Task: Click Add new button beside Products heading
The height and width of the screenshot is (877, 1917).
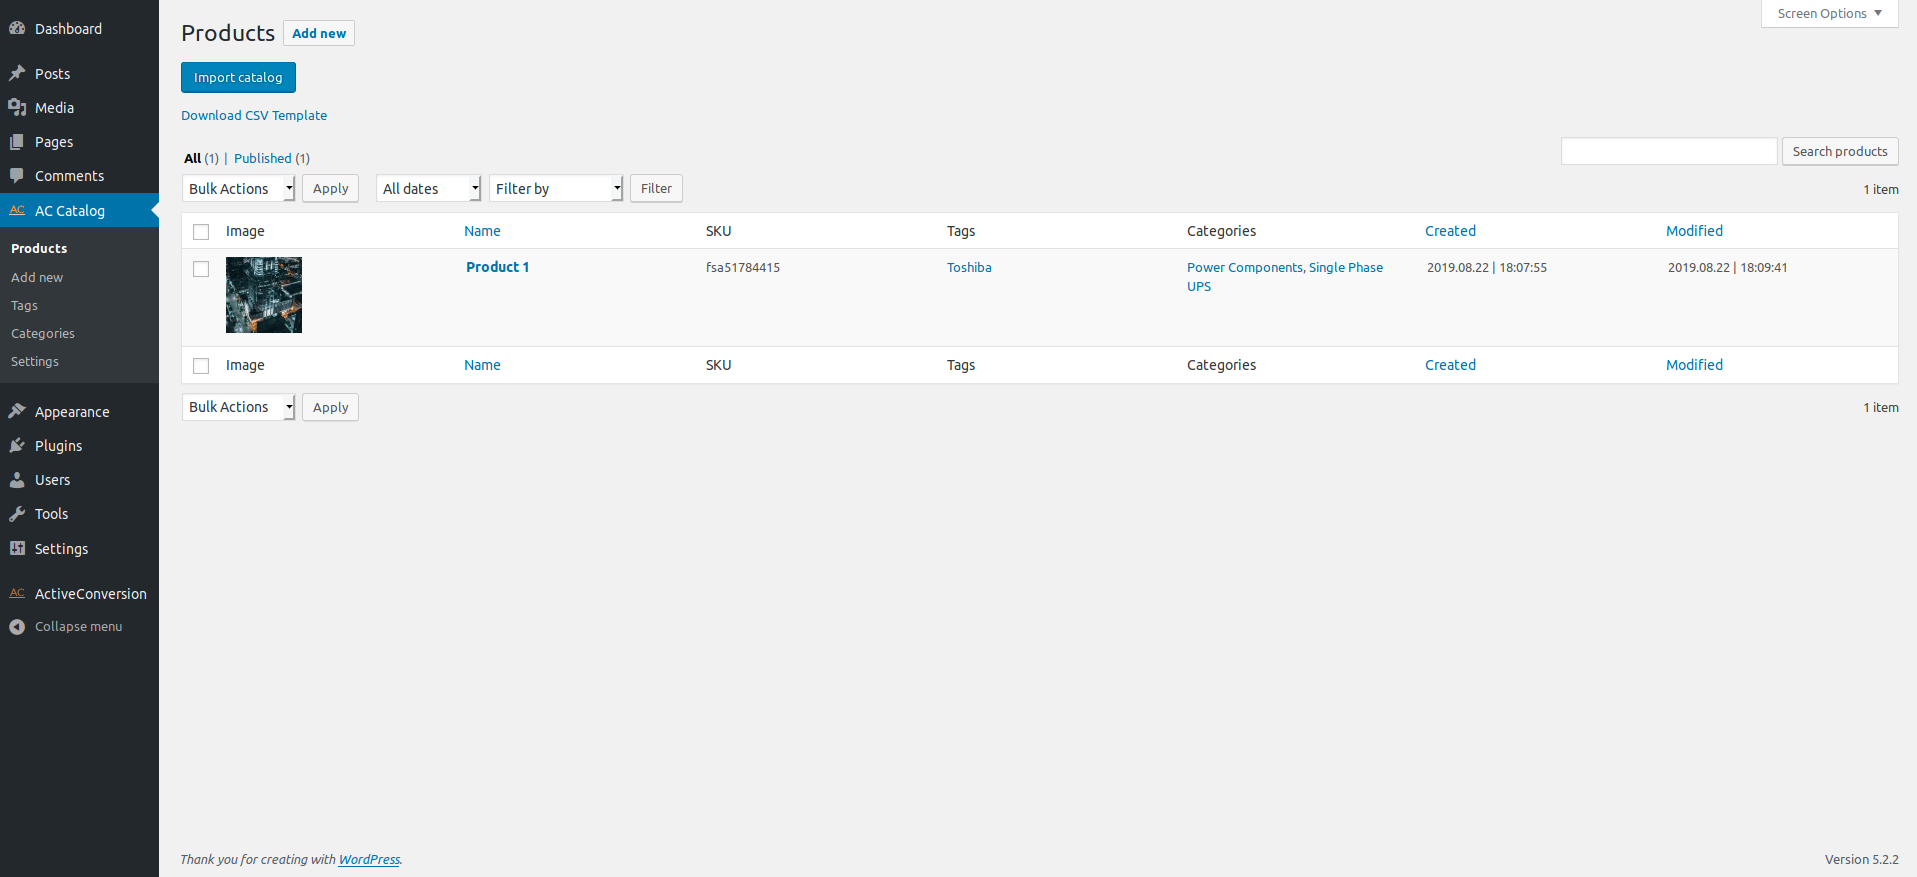Action: click(x=319, y=33)
